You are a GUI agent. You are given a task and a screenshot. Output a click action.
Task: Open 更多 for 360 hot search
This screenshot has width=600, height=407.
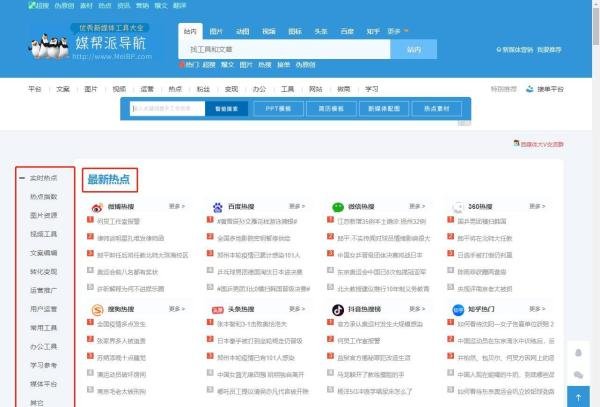click(537, 206)
